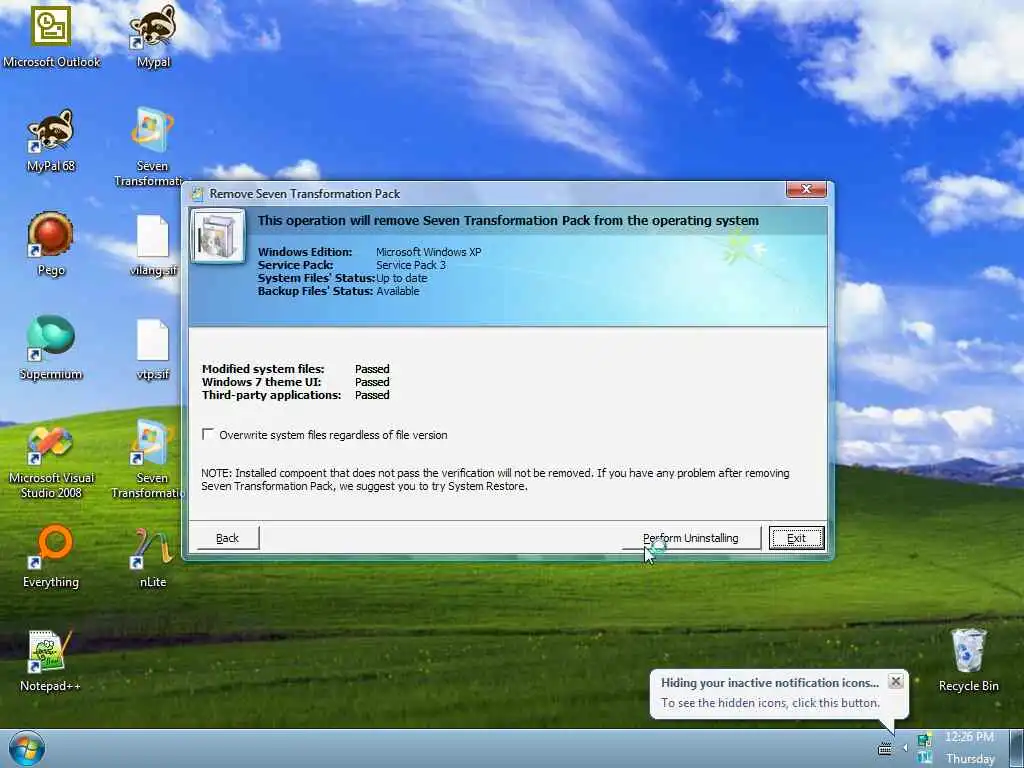The width and height of the screenshot is (1024, 768).
Task: Click the 'Third-party applications:' label
Action: 271,395
